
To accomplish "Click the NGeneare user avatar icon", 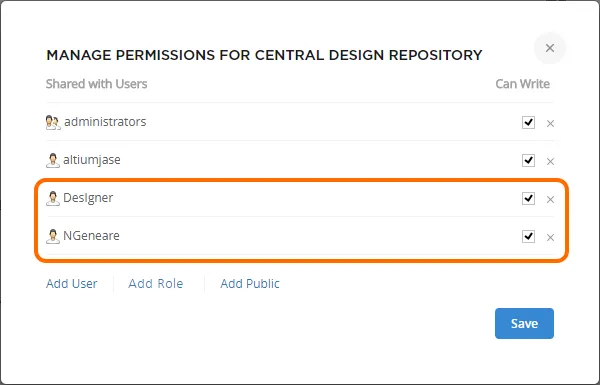I will (53, 236).
